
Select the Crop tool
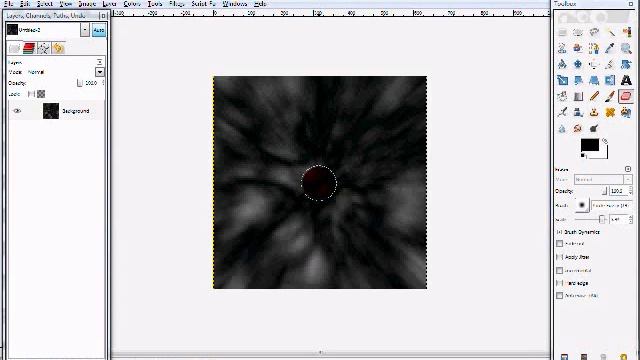coord(610,64)
